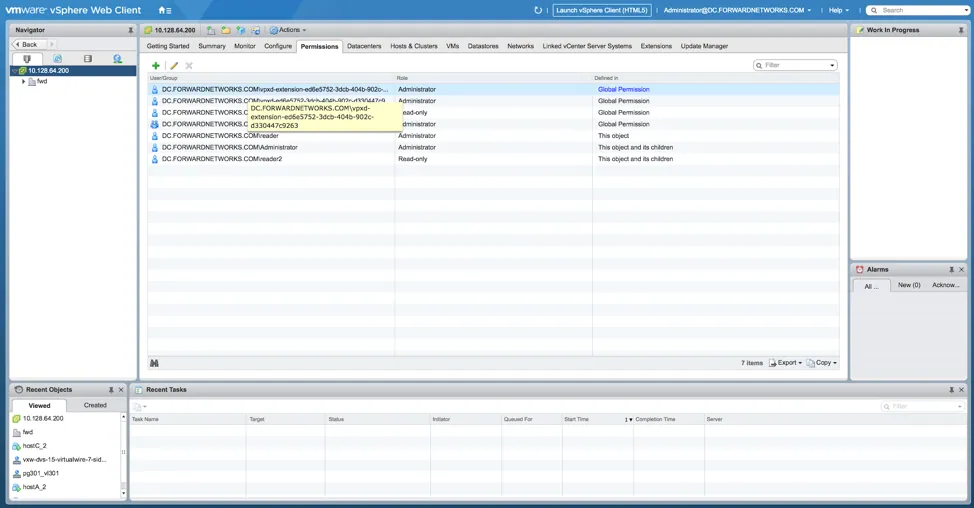The image size is (974, 508).
Task: Switch to Storage navigator view
Action: (88, 58)
